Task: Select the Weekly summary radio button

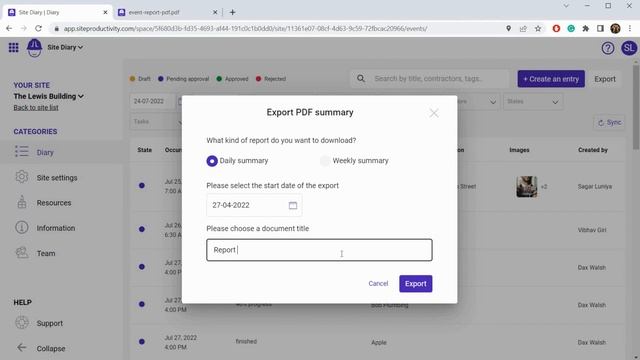Action: (x=325, y=161)
